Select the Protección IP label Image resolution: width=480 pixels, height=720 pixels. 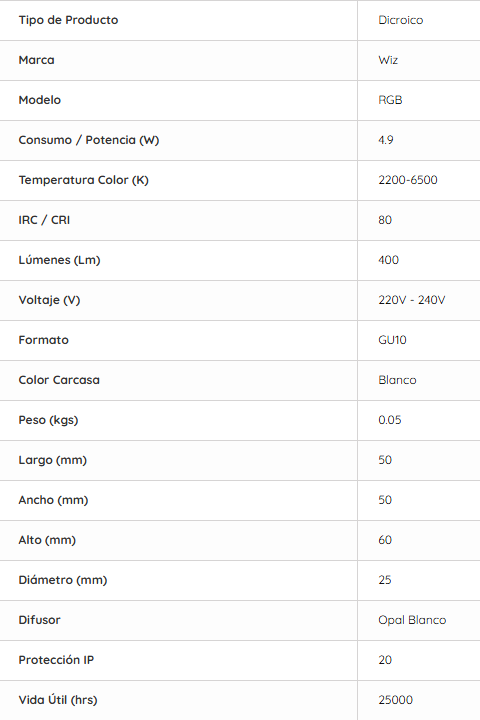pyautogui.click(x=56, y=660)
